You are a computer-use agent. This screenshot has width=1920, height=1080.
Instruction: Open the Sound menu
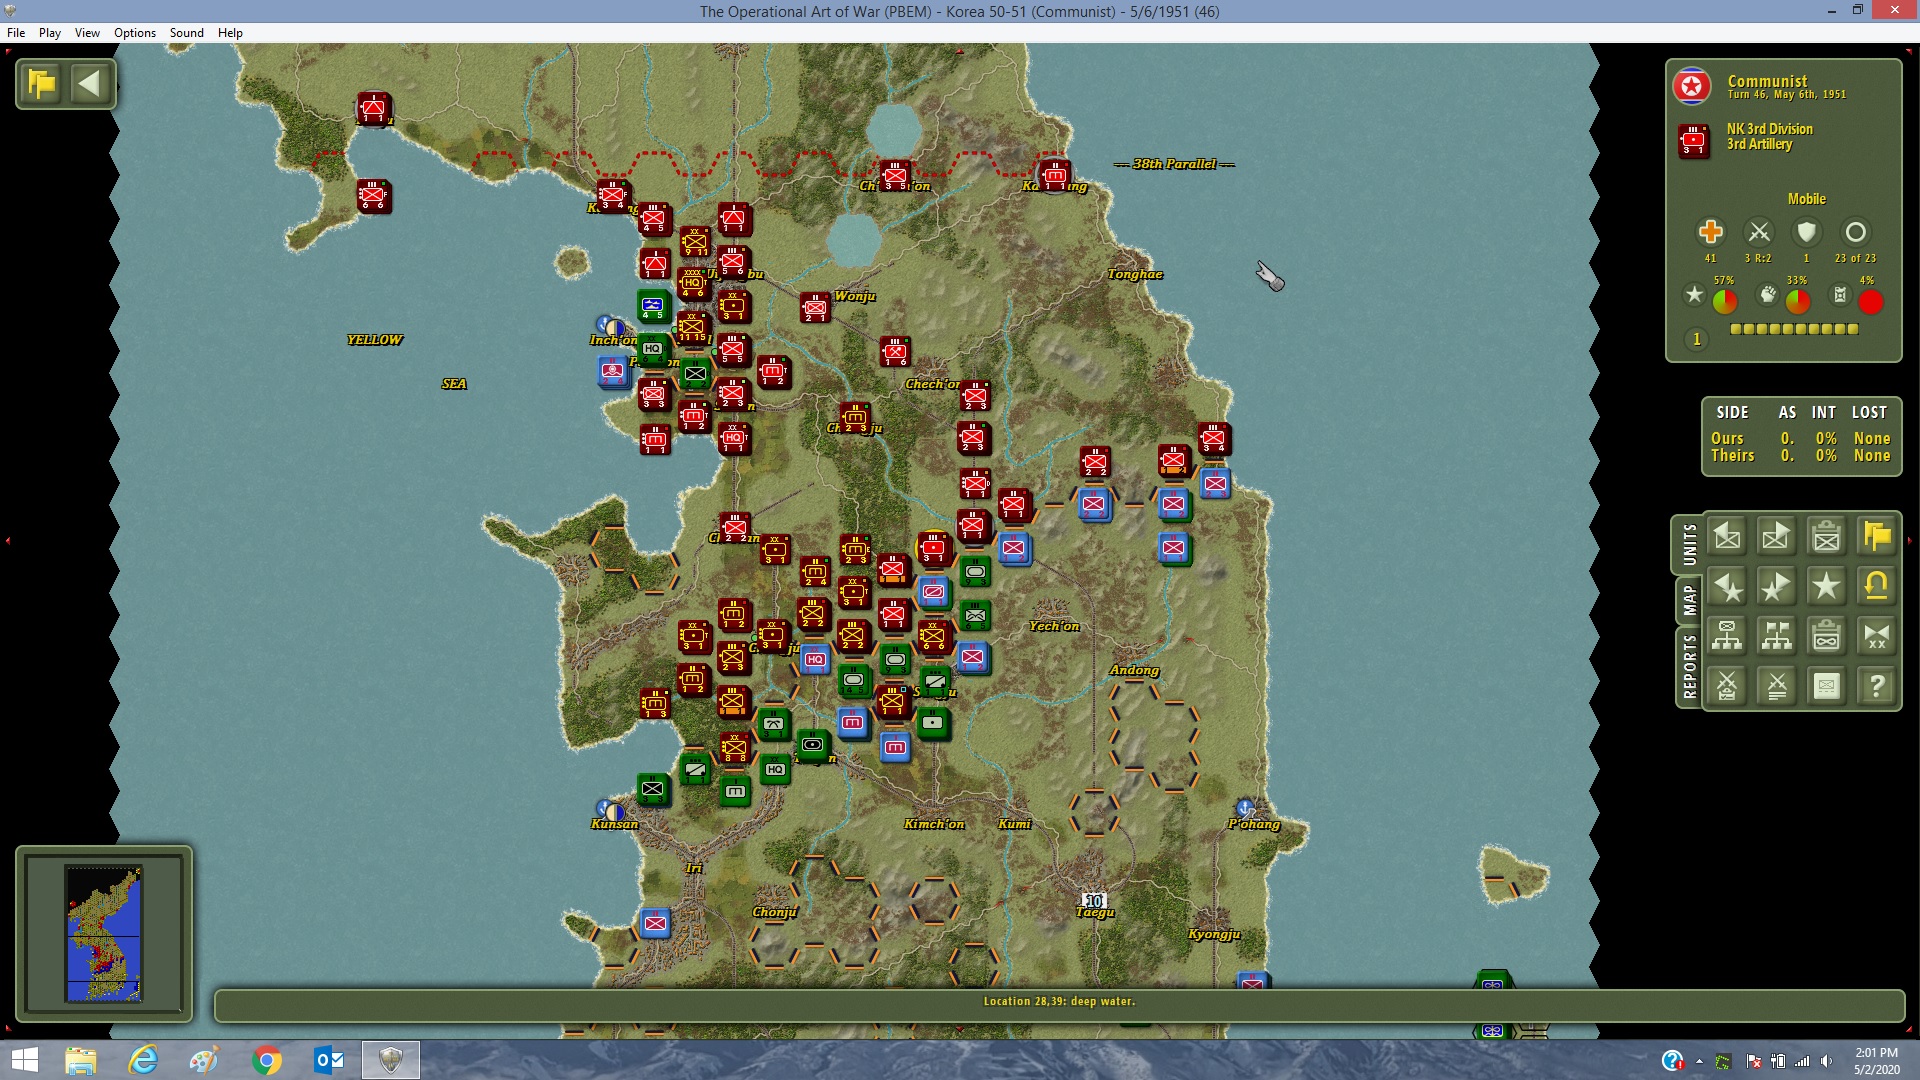click(x=187, y=32)
